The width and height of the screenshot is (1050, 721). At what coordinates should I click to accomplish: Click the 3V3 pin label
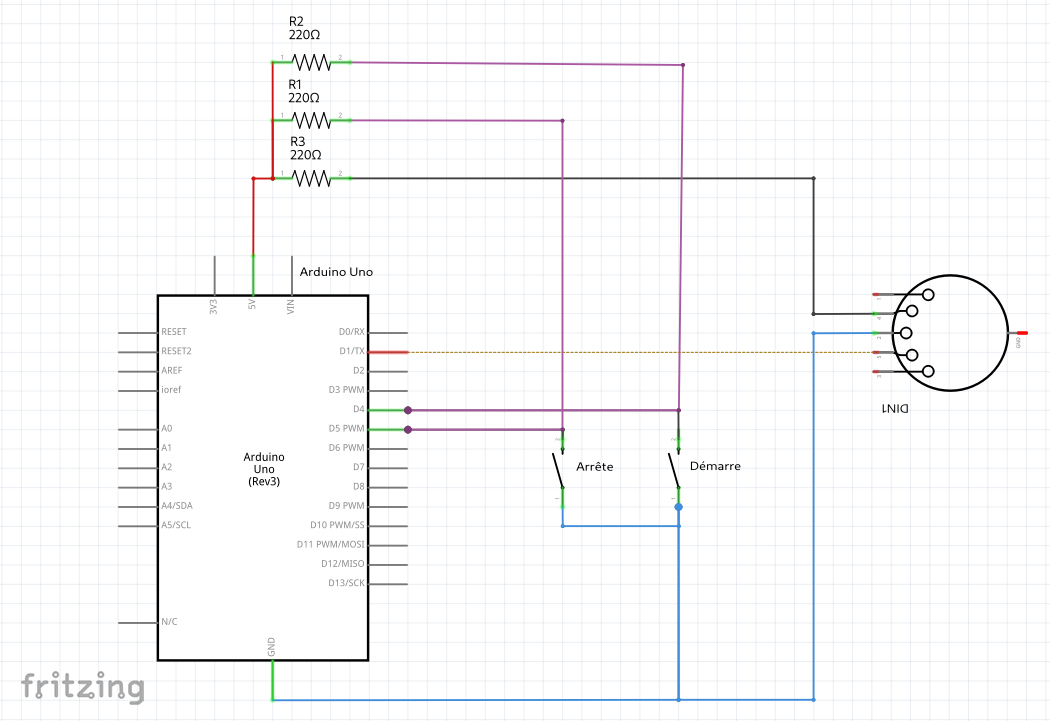coord(214,307)
